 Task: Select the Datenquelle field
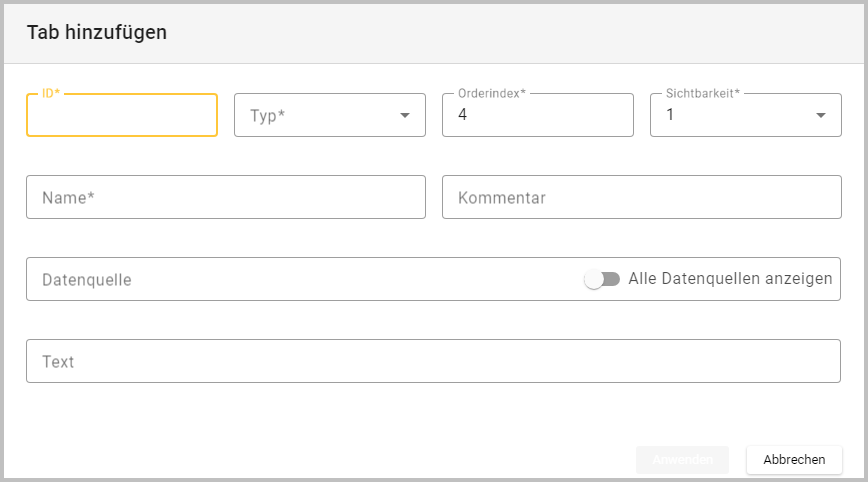click(300, 280)
